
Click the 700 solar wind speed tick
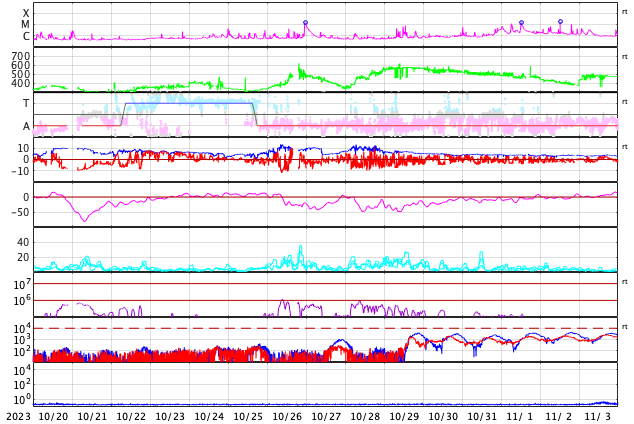pos(21,56)
